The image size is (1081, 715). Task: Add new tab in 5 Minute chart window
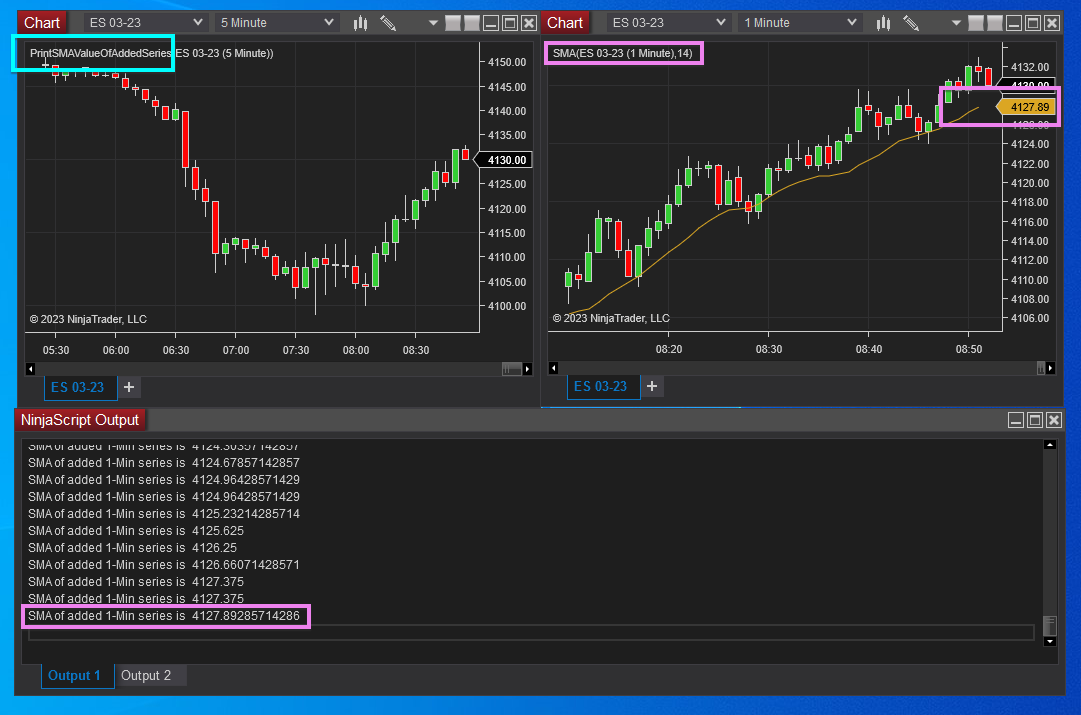(x=129, y=387)
